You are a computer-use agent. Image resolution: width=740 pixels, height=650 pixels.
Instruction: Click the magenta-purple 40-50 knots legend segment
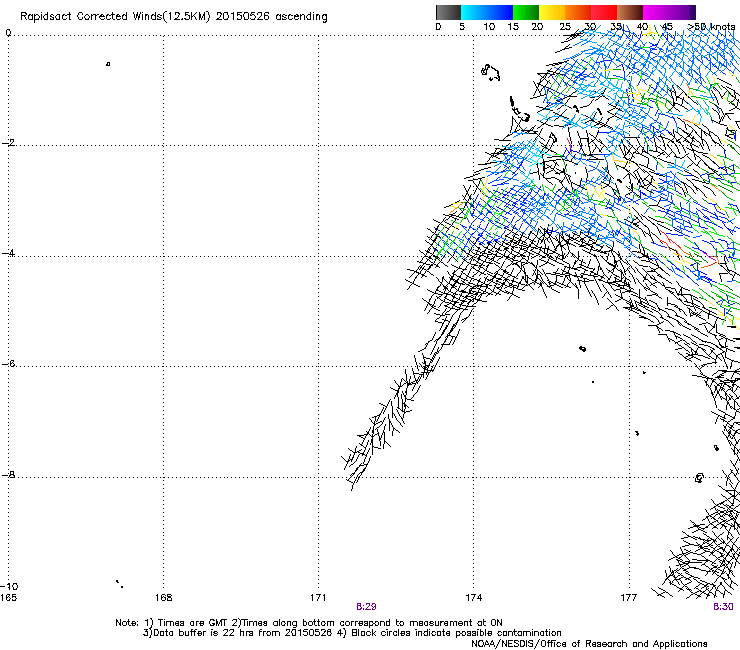point(669,12)
